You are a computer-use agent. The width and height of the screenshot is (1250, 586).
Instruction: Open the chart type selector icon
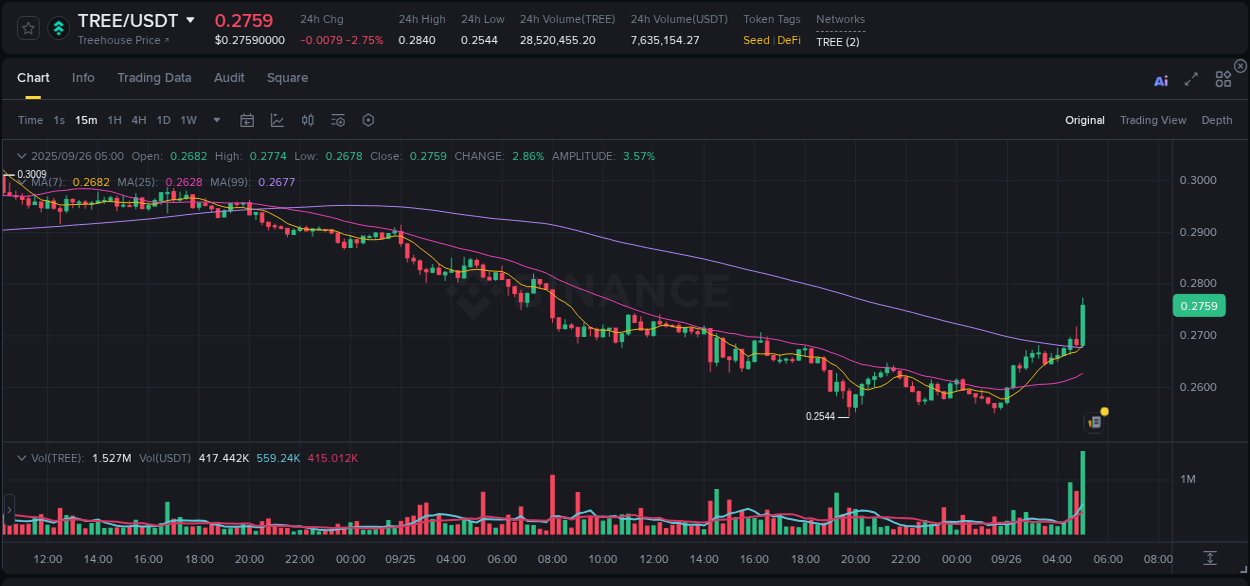(x=277, y=120)
